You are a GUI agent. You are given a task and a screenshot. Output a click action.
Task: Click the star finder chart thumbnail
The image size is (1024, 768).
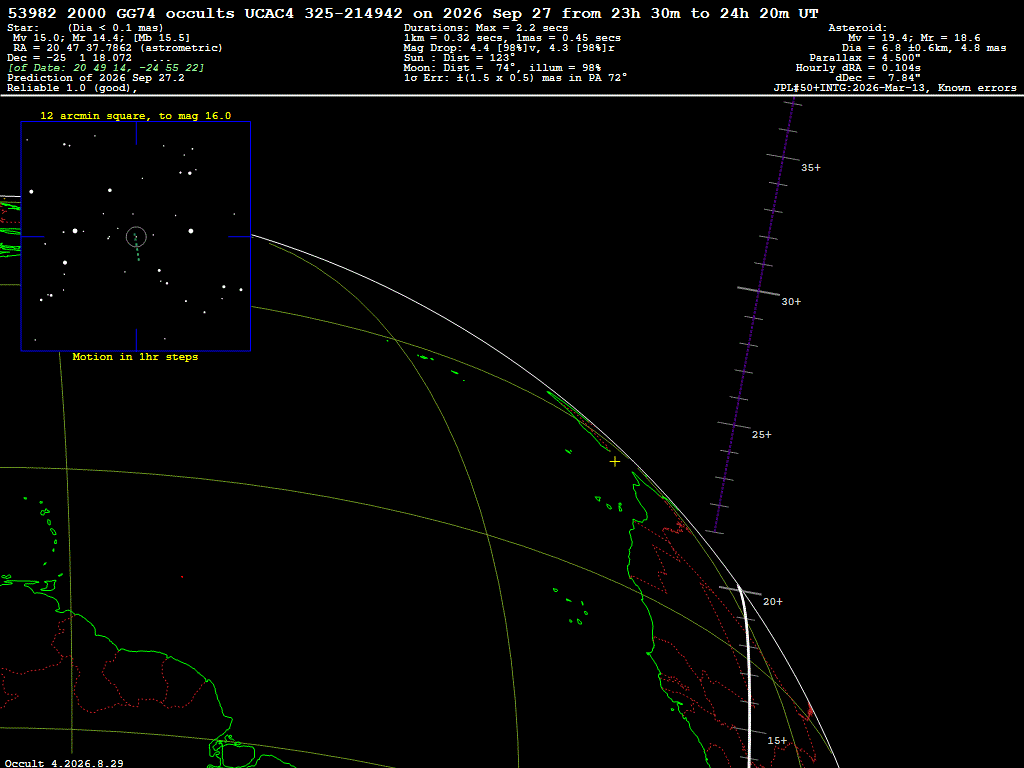click(136, 236)
